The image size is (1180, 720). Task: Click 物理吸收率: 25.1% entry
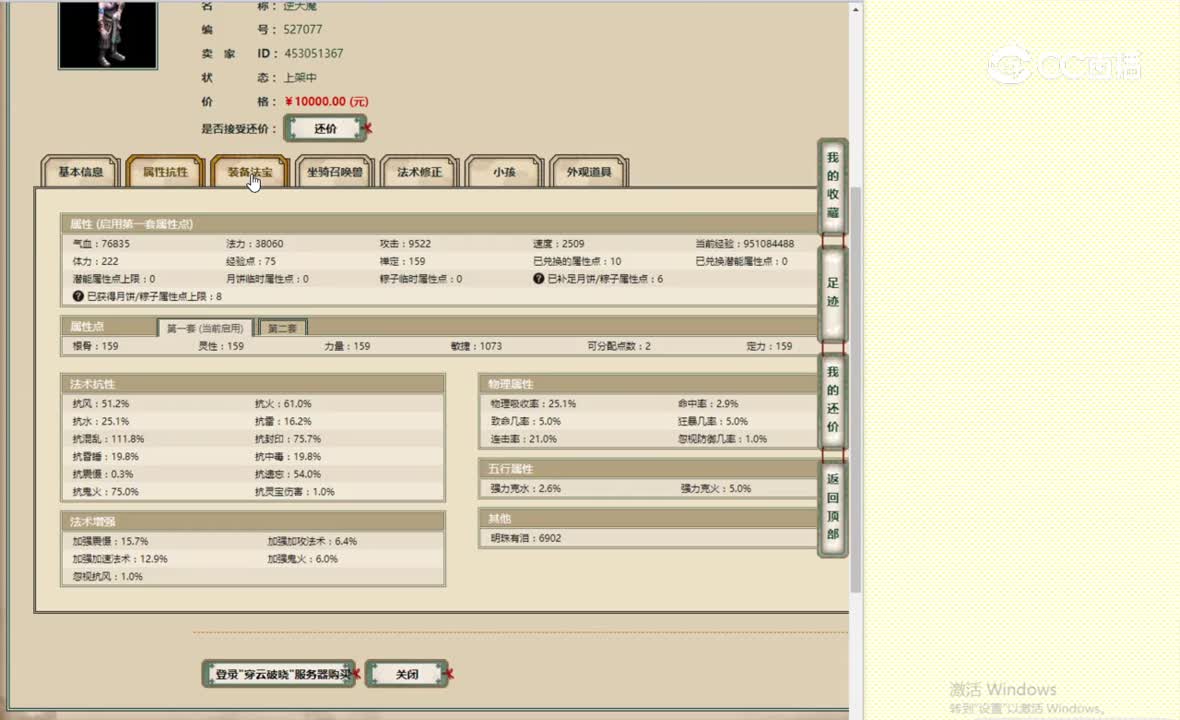click(x=533, y=404)
